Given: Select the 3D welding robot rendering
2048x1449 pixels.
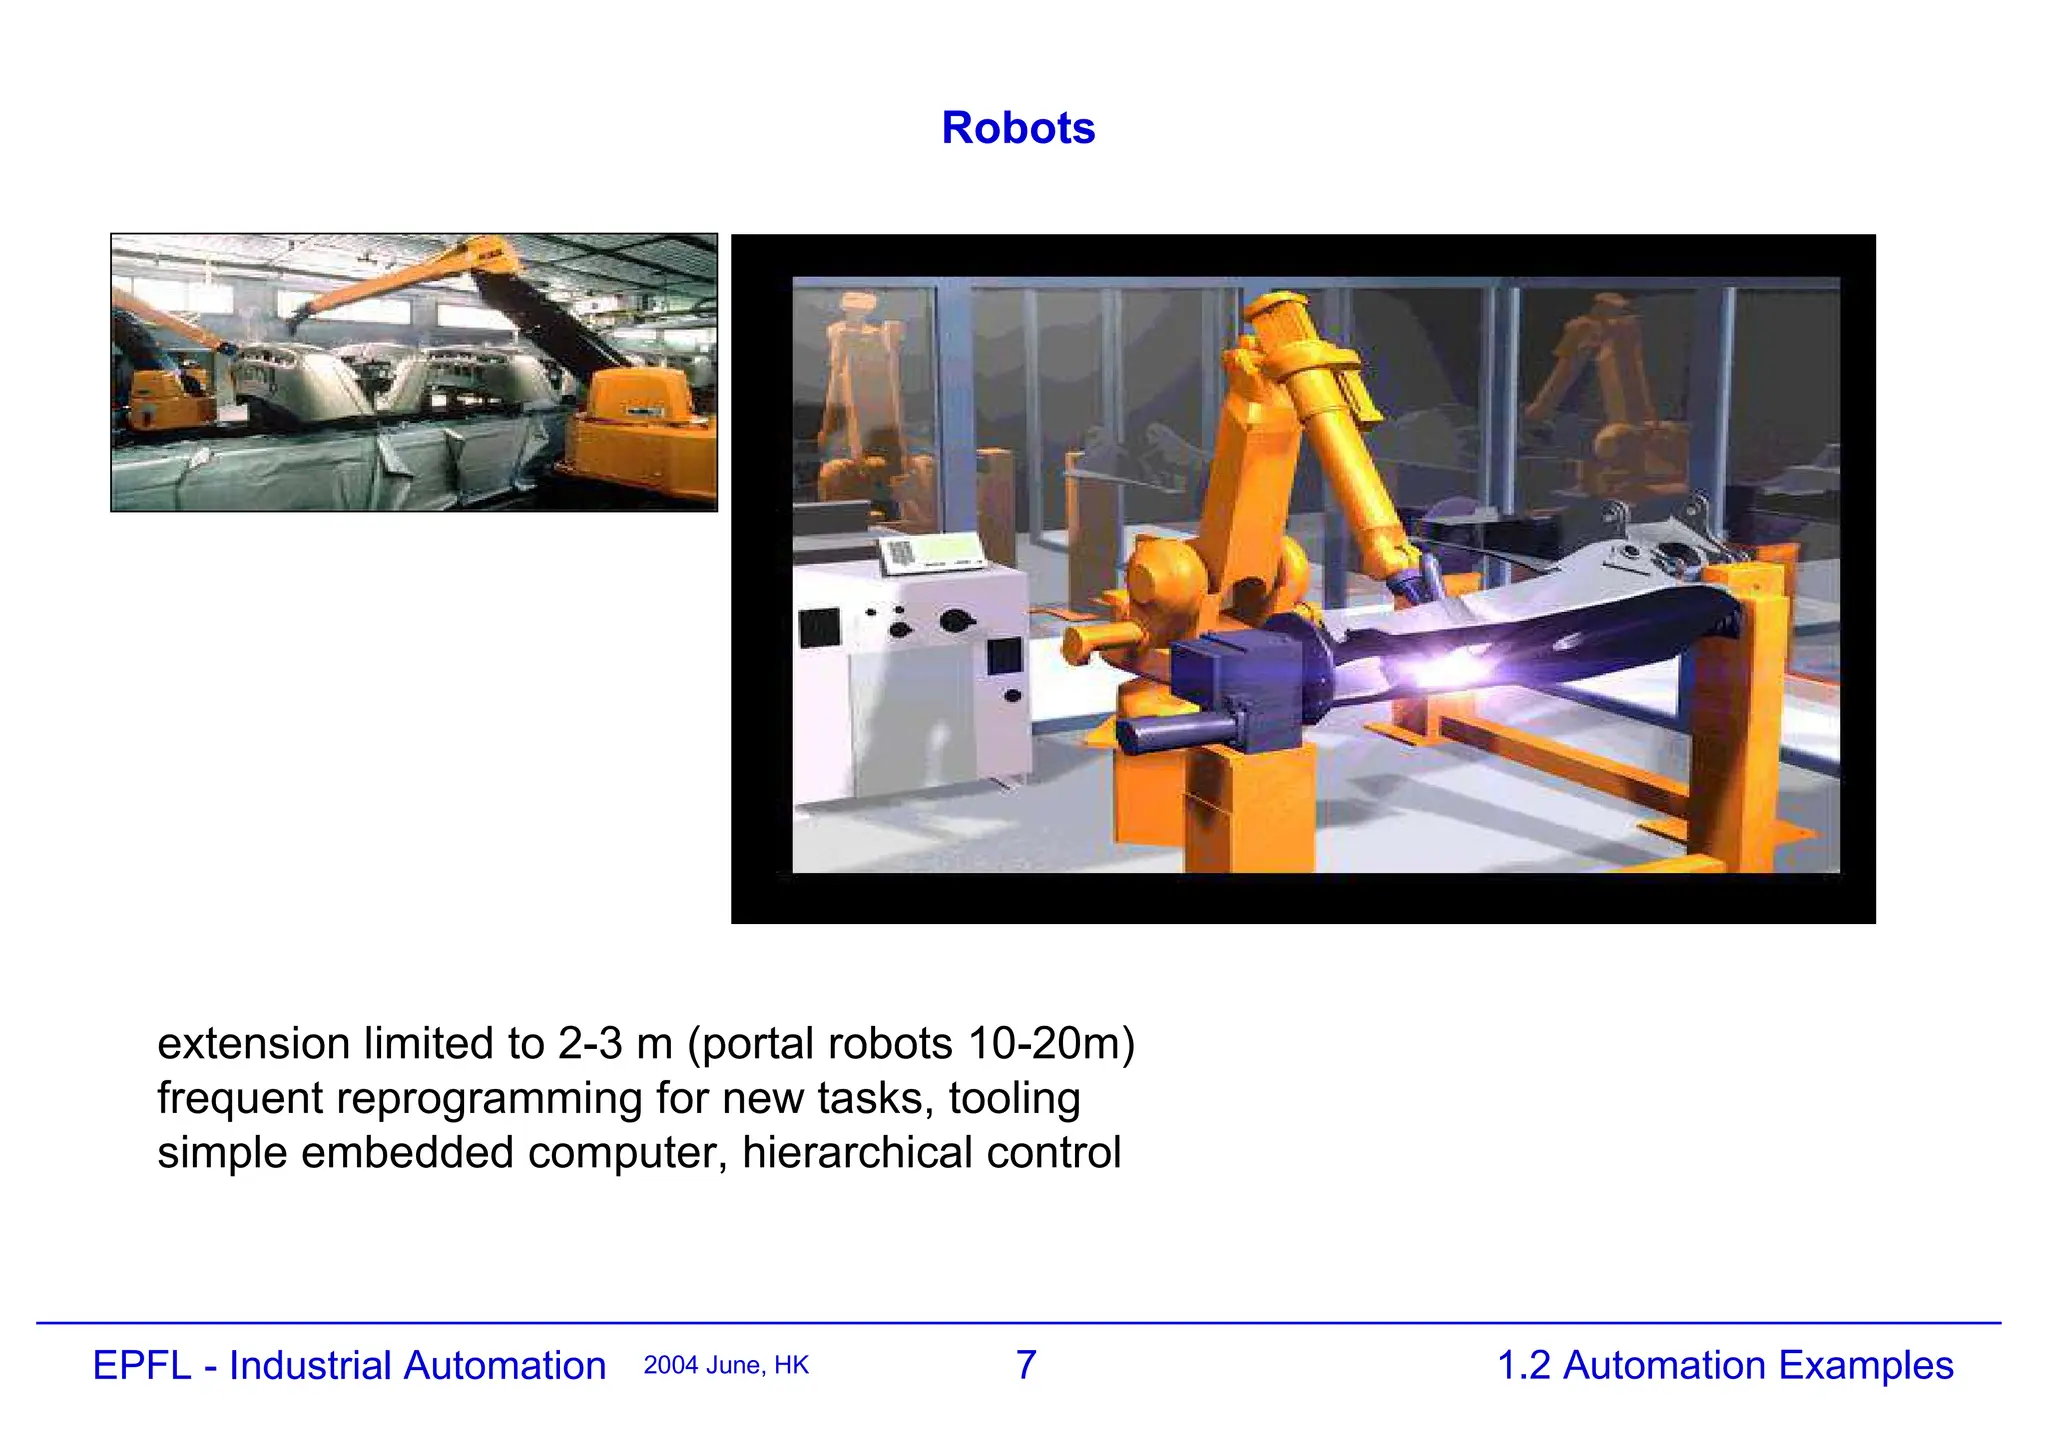Looking at the screenshot, I should (x=1303, y=578).
